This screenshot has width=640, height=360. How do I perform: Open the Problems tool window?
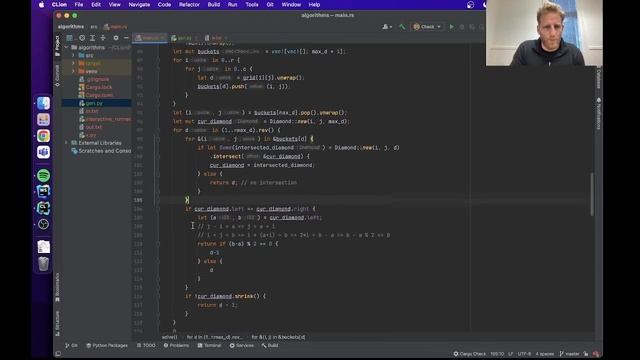point(176,345)
